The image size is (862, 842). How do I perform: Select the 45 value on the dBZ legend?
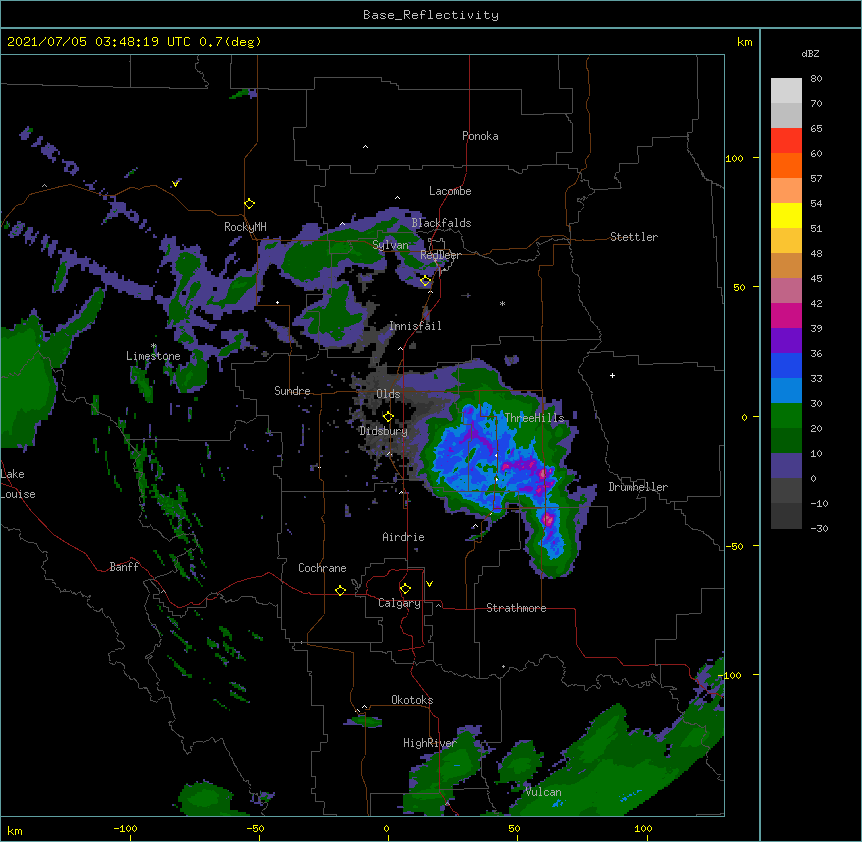pyautogui.click(x=816, y=279)
